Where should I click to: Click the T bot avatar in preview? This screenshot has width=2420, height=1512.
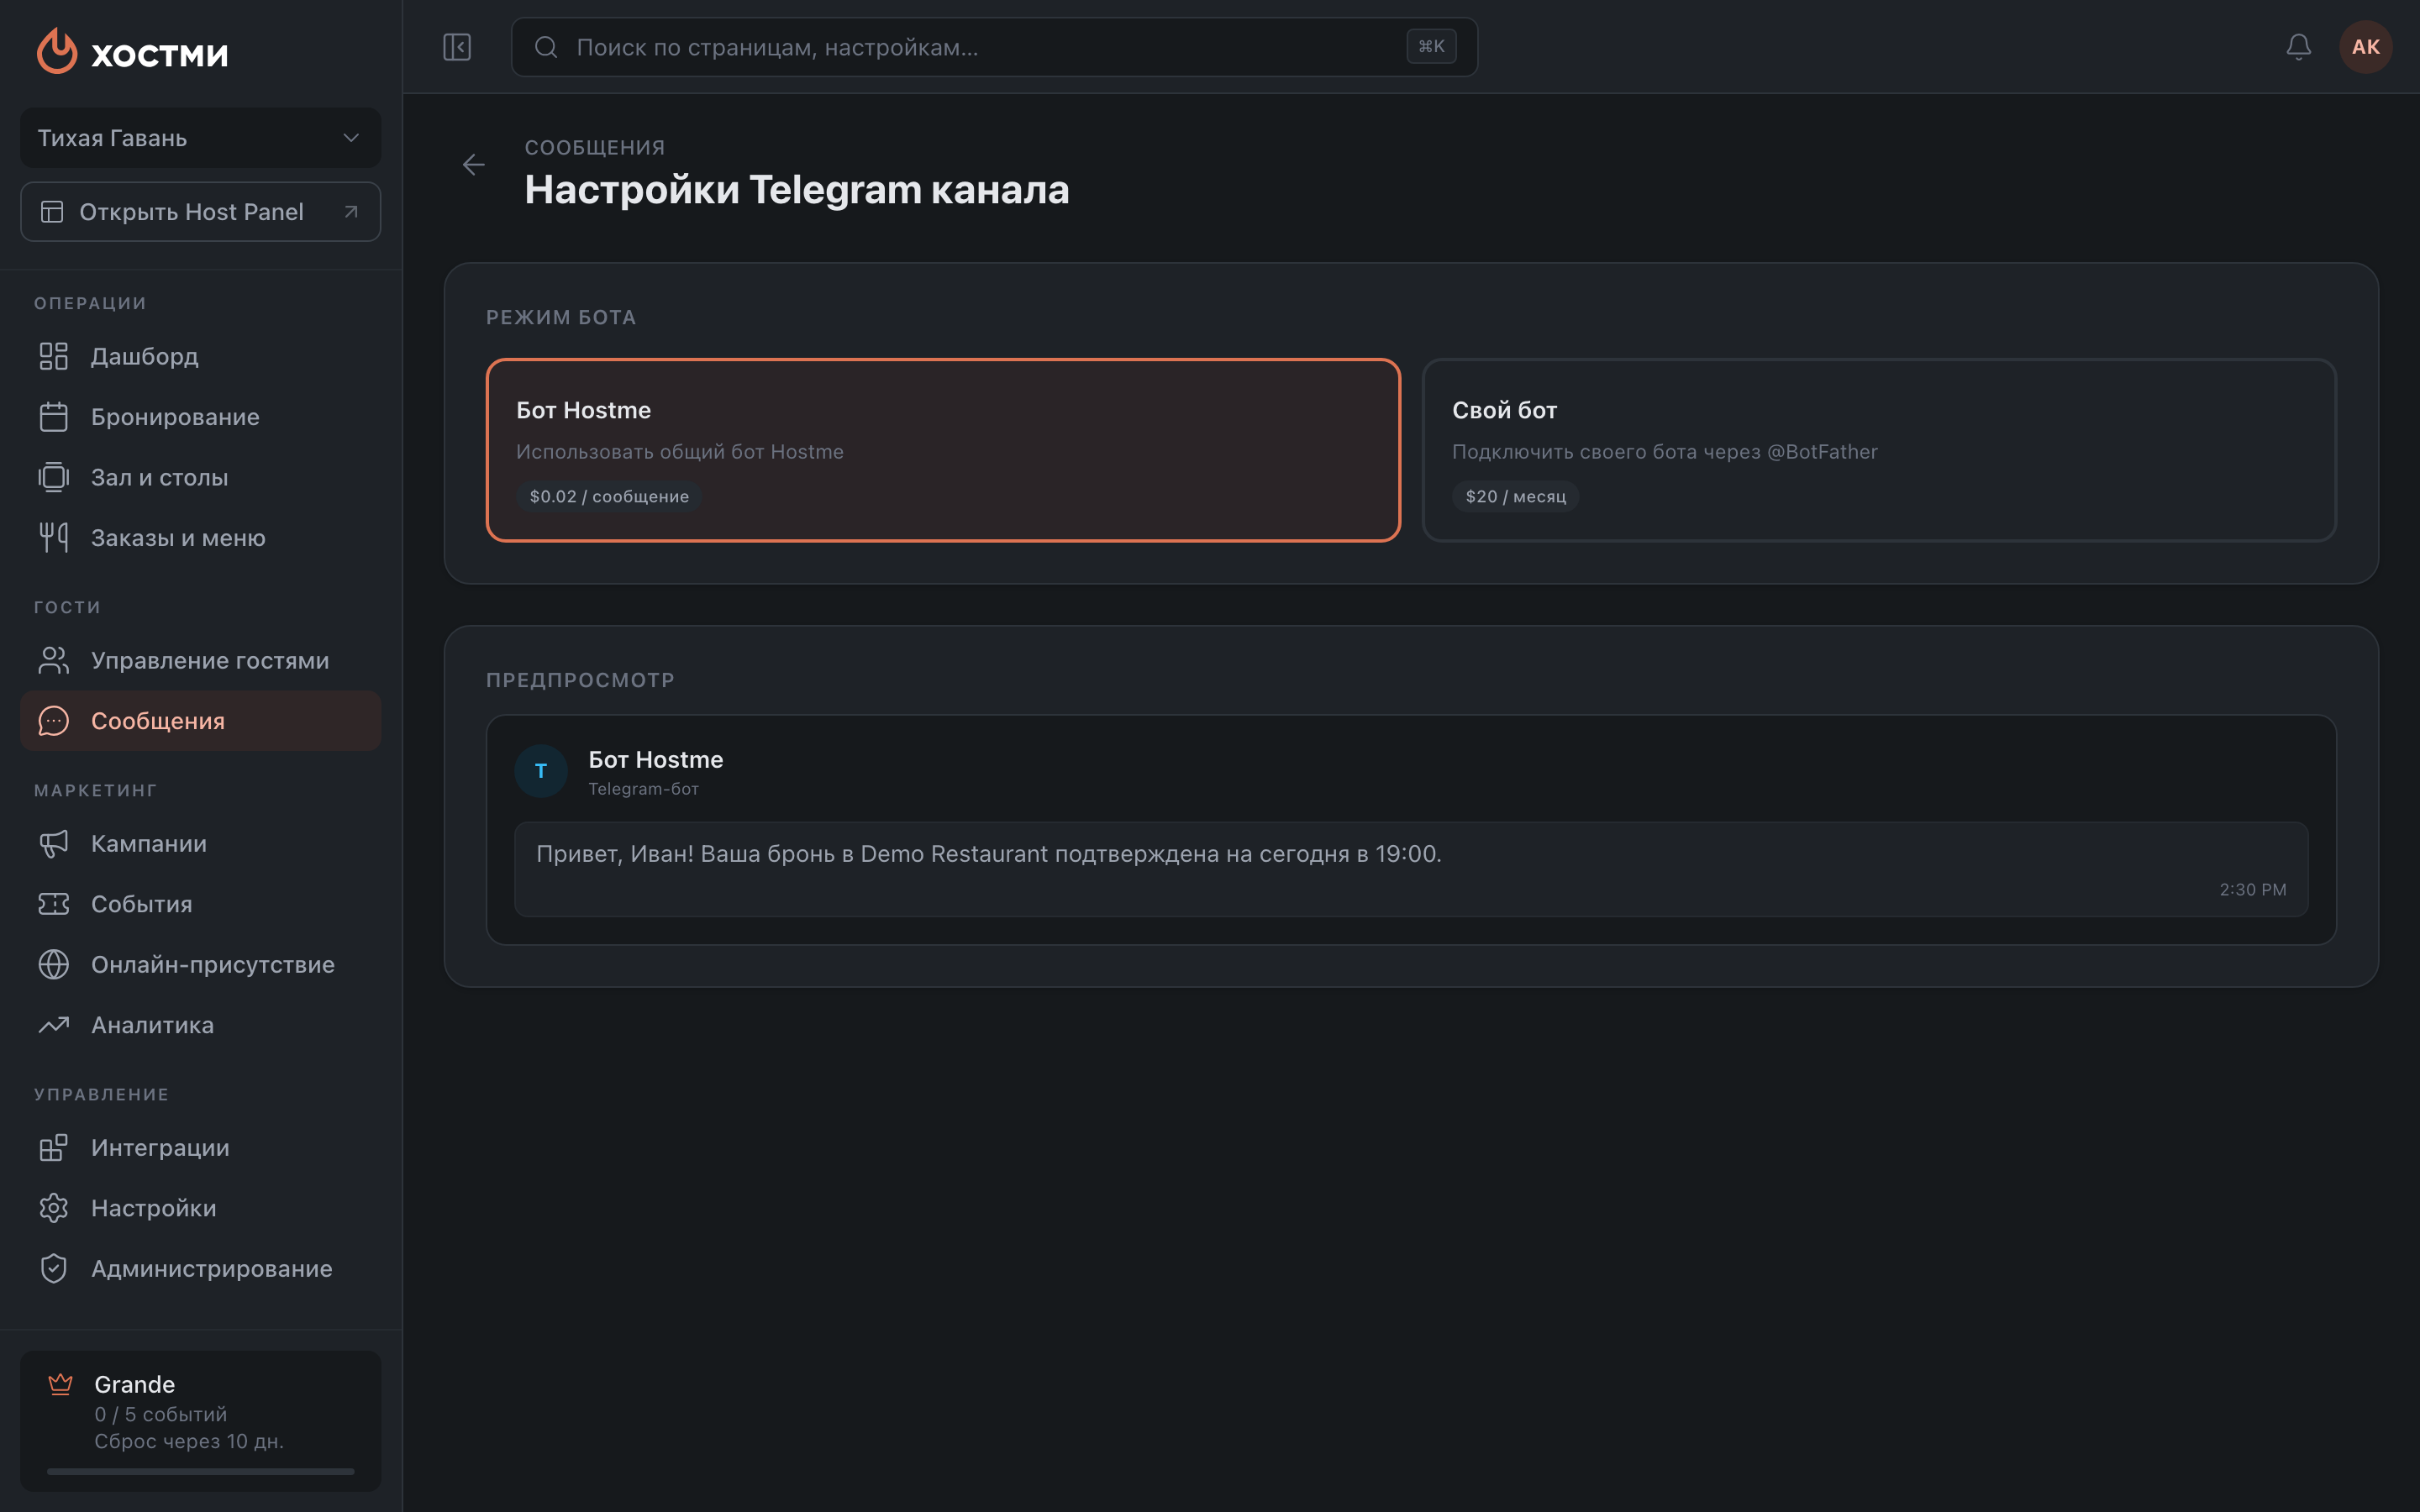pyautogui.click(x=541, y=771)
